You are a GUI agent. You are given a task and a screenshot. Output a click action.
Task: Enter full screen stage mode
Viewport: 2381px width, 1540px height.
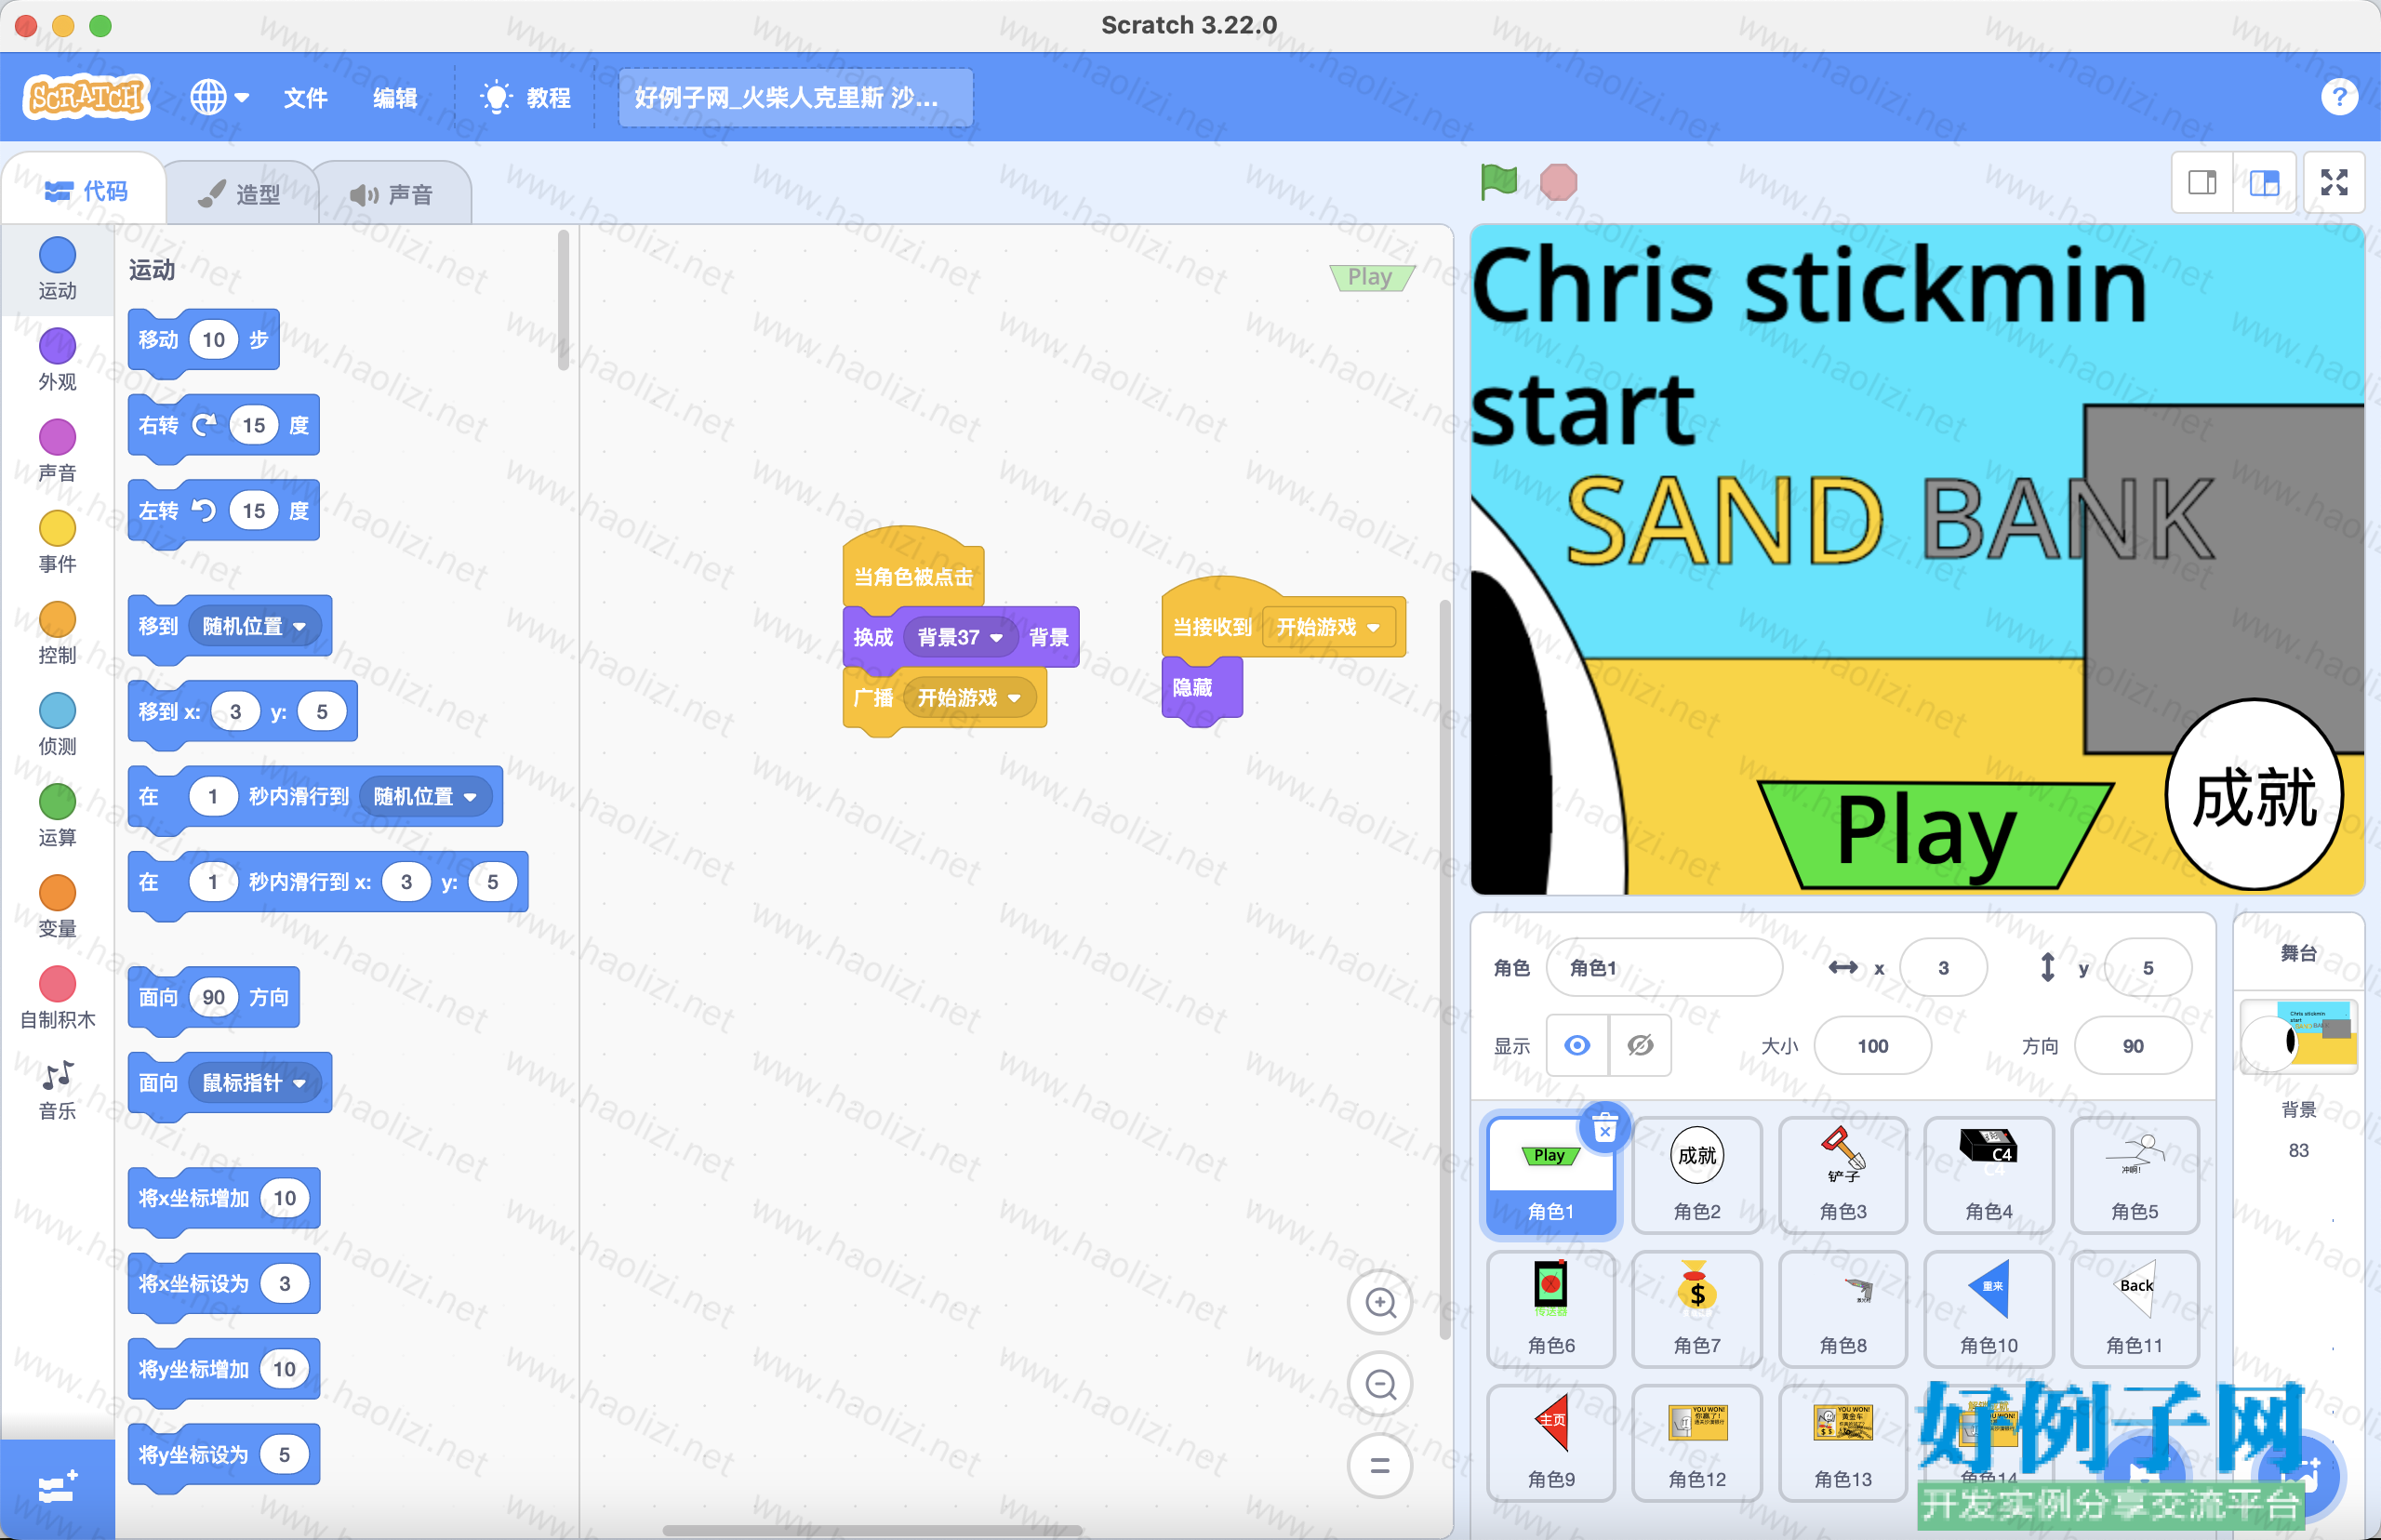point(2333,182)
